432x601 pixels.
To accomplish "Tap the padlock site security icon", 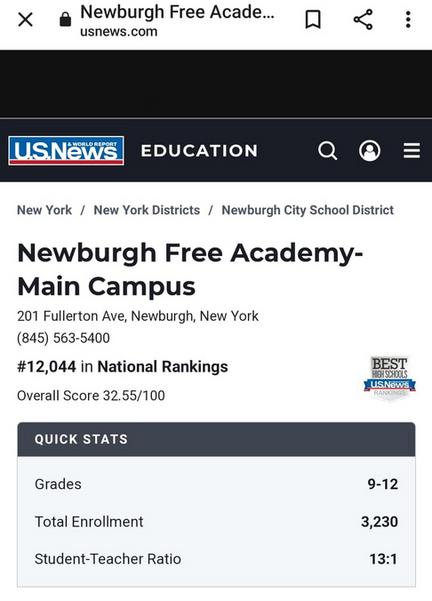I will coord(65,19).
